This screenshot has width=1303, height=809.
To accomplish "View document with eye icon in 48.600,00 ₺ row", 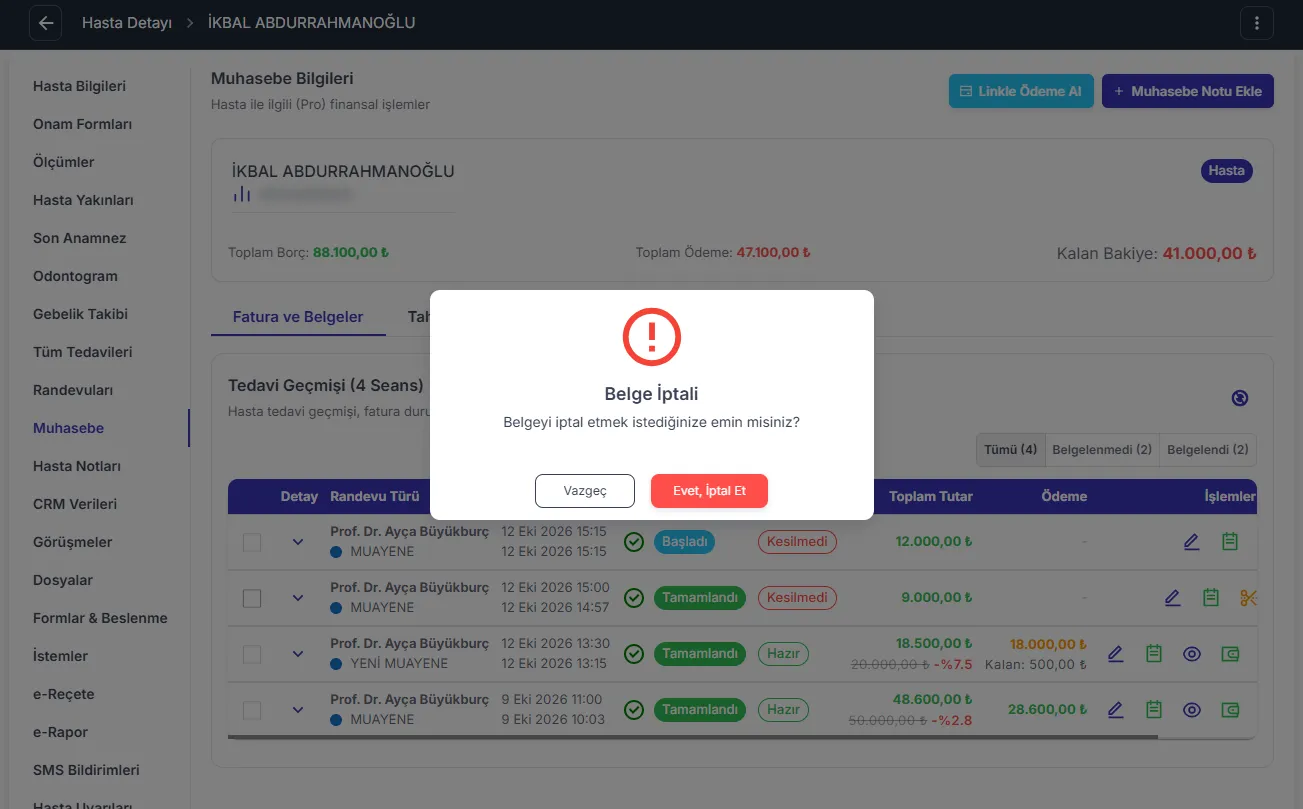I will point(1192,710).
